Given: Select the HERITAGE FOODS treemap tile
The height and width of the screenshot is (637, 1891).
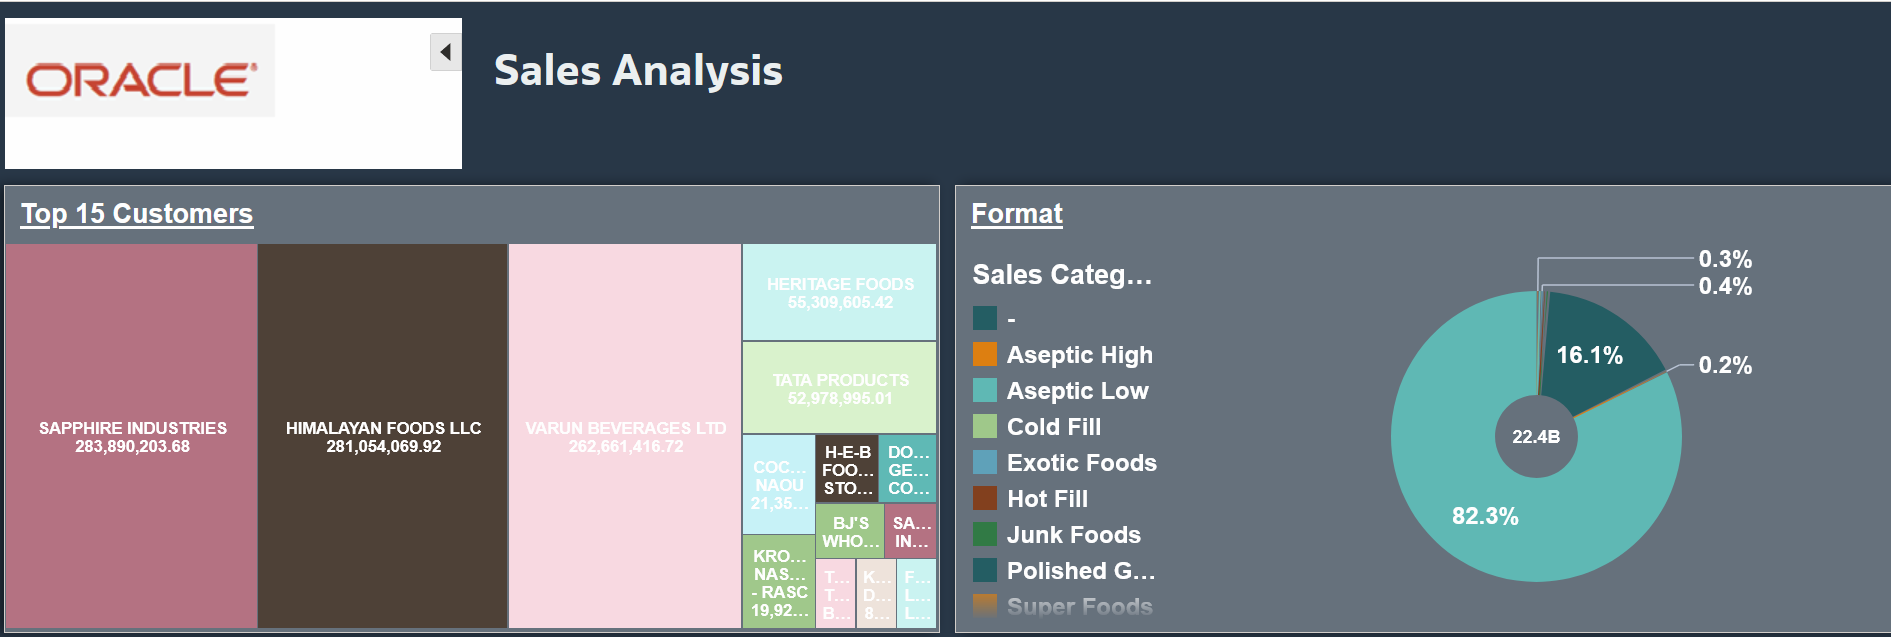Looking at the screenshot, I should 840,292.
